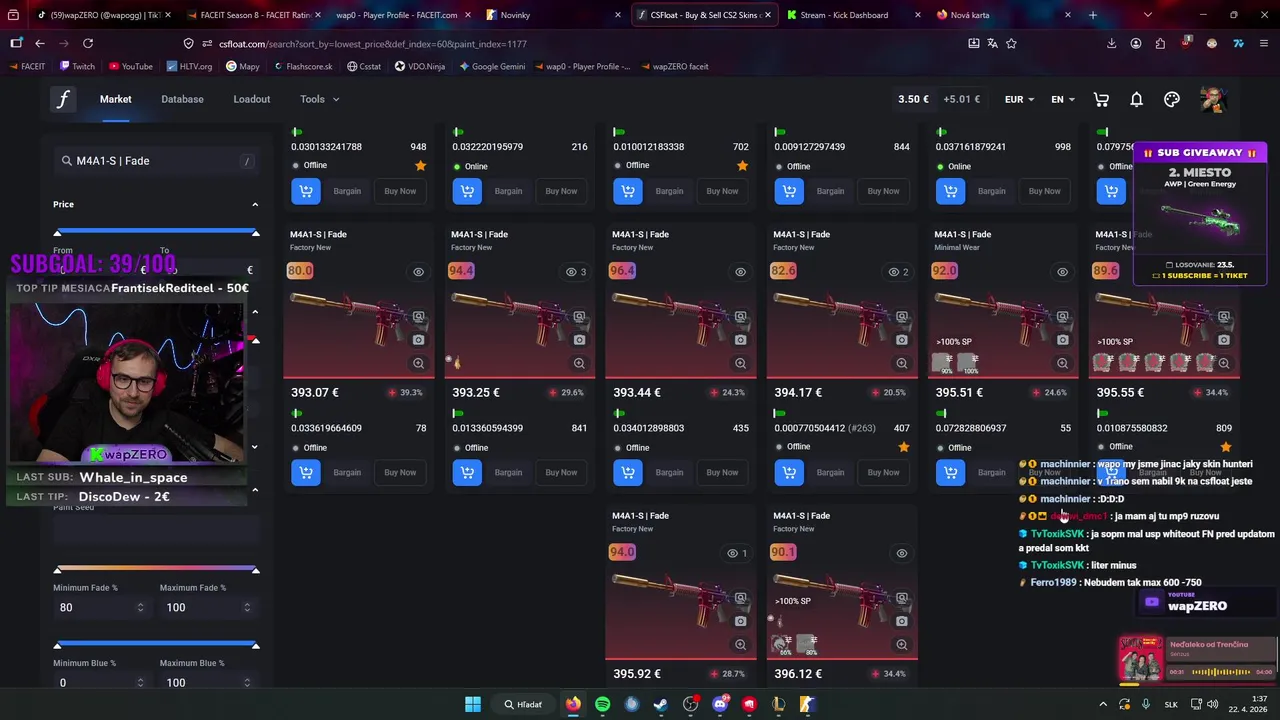Open the in-game inspect icon on the 394.17 € item
Image resolution: width=1280 pixels, height=720 pixels.
tap(901, 317)
